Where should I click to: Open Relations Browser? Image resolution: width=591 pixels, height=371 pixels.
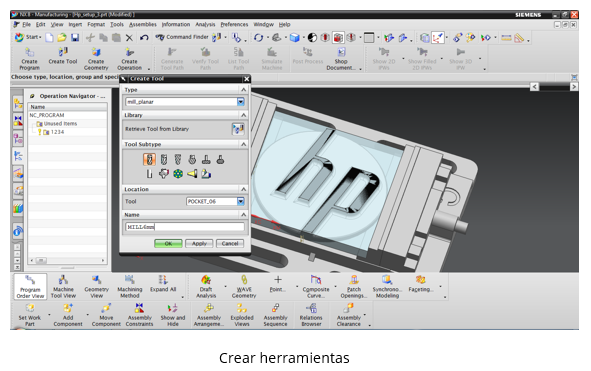click(311, 315)
